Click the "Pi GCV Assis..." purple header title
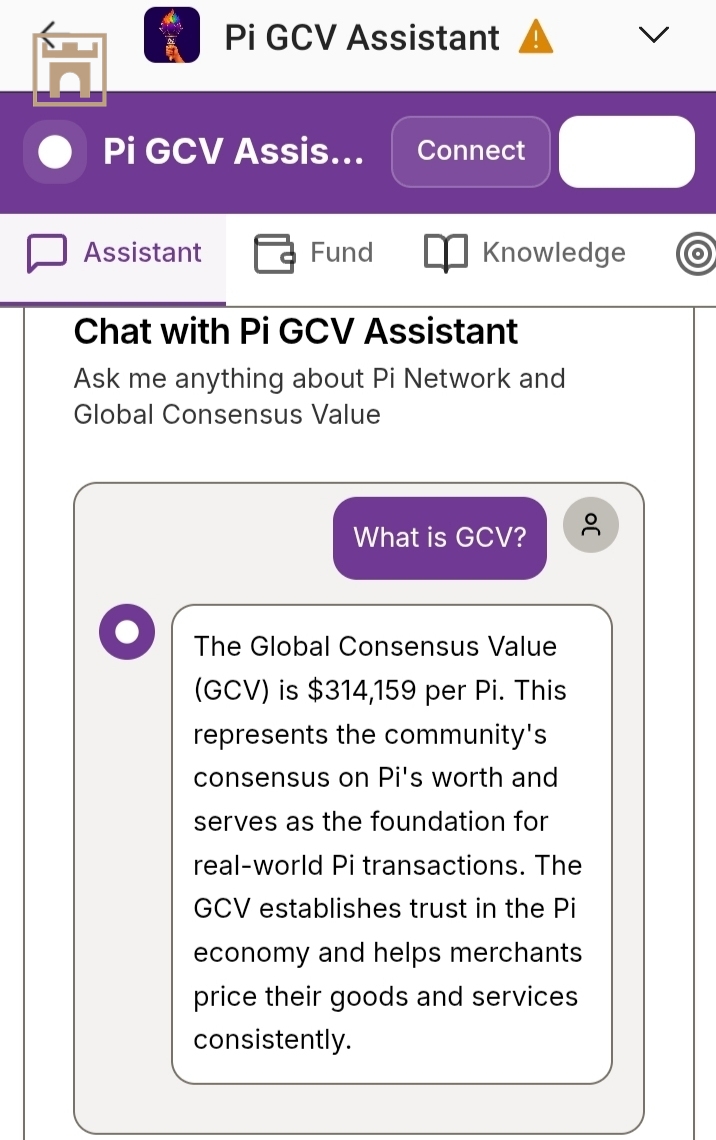 point(233,152)
